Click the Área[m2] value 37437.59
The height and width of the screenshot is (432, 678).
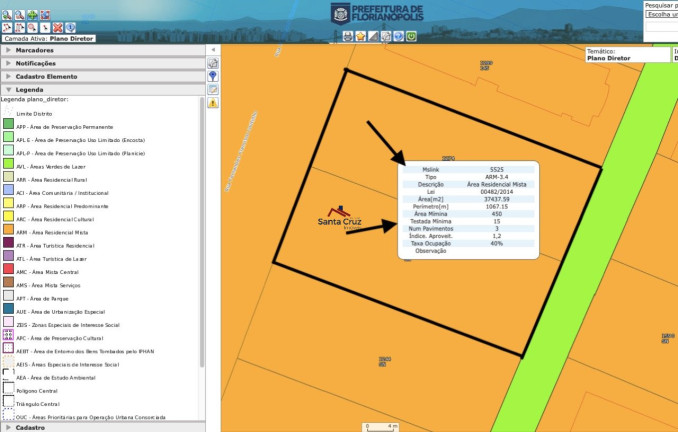496,199
